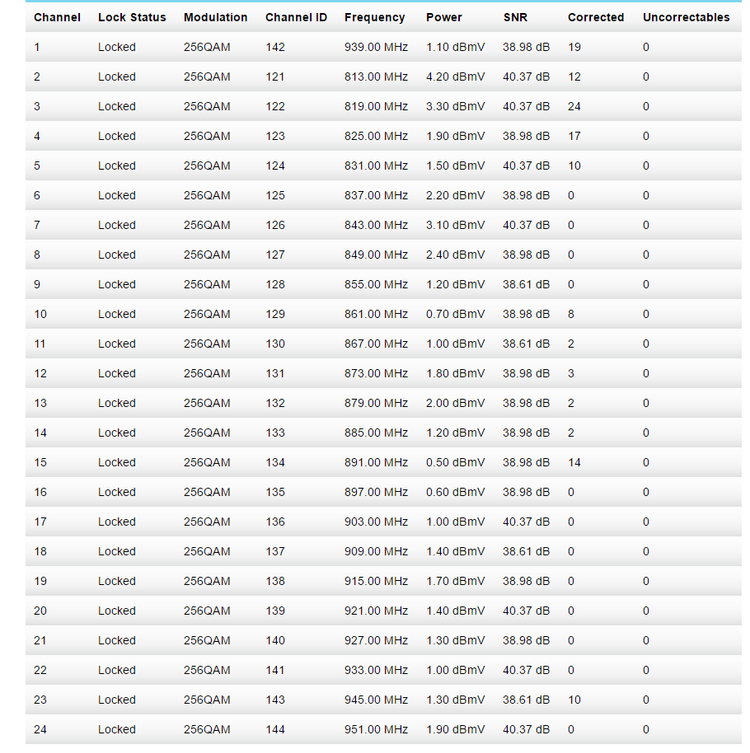The width and height of the screenshot is (750, 753).
Task: Click the Frequency column header
Action: (375, 18)
